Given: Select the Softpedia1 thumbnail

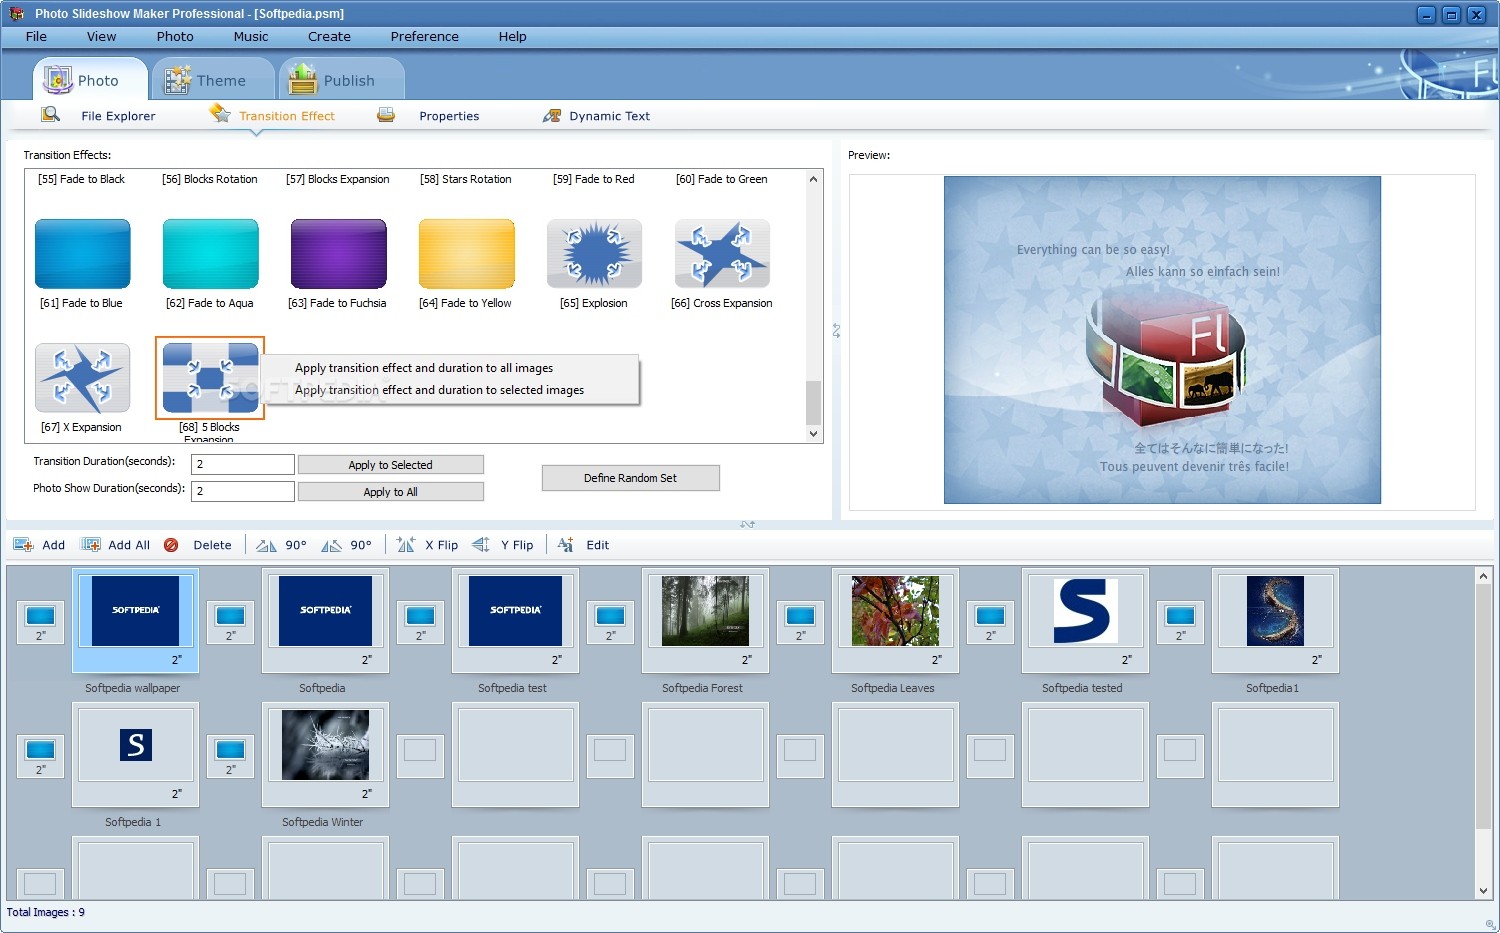Looking at the screenshot, I should click(1275, 620).
